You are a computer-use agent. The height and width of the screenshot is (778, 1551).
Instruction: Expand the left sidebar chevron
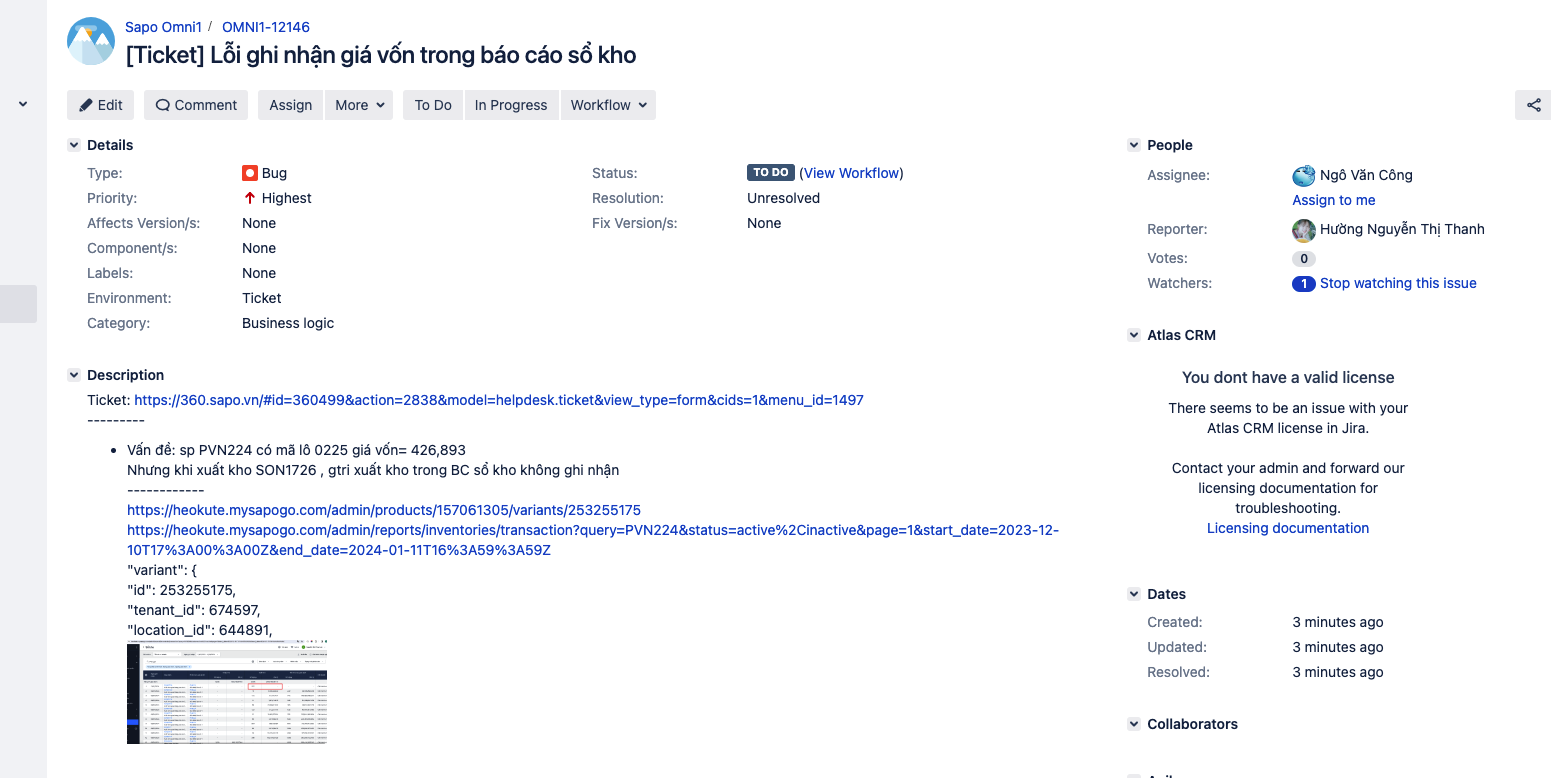[23, 103]
